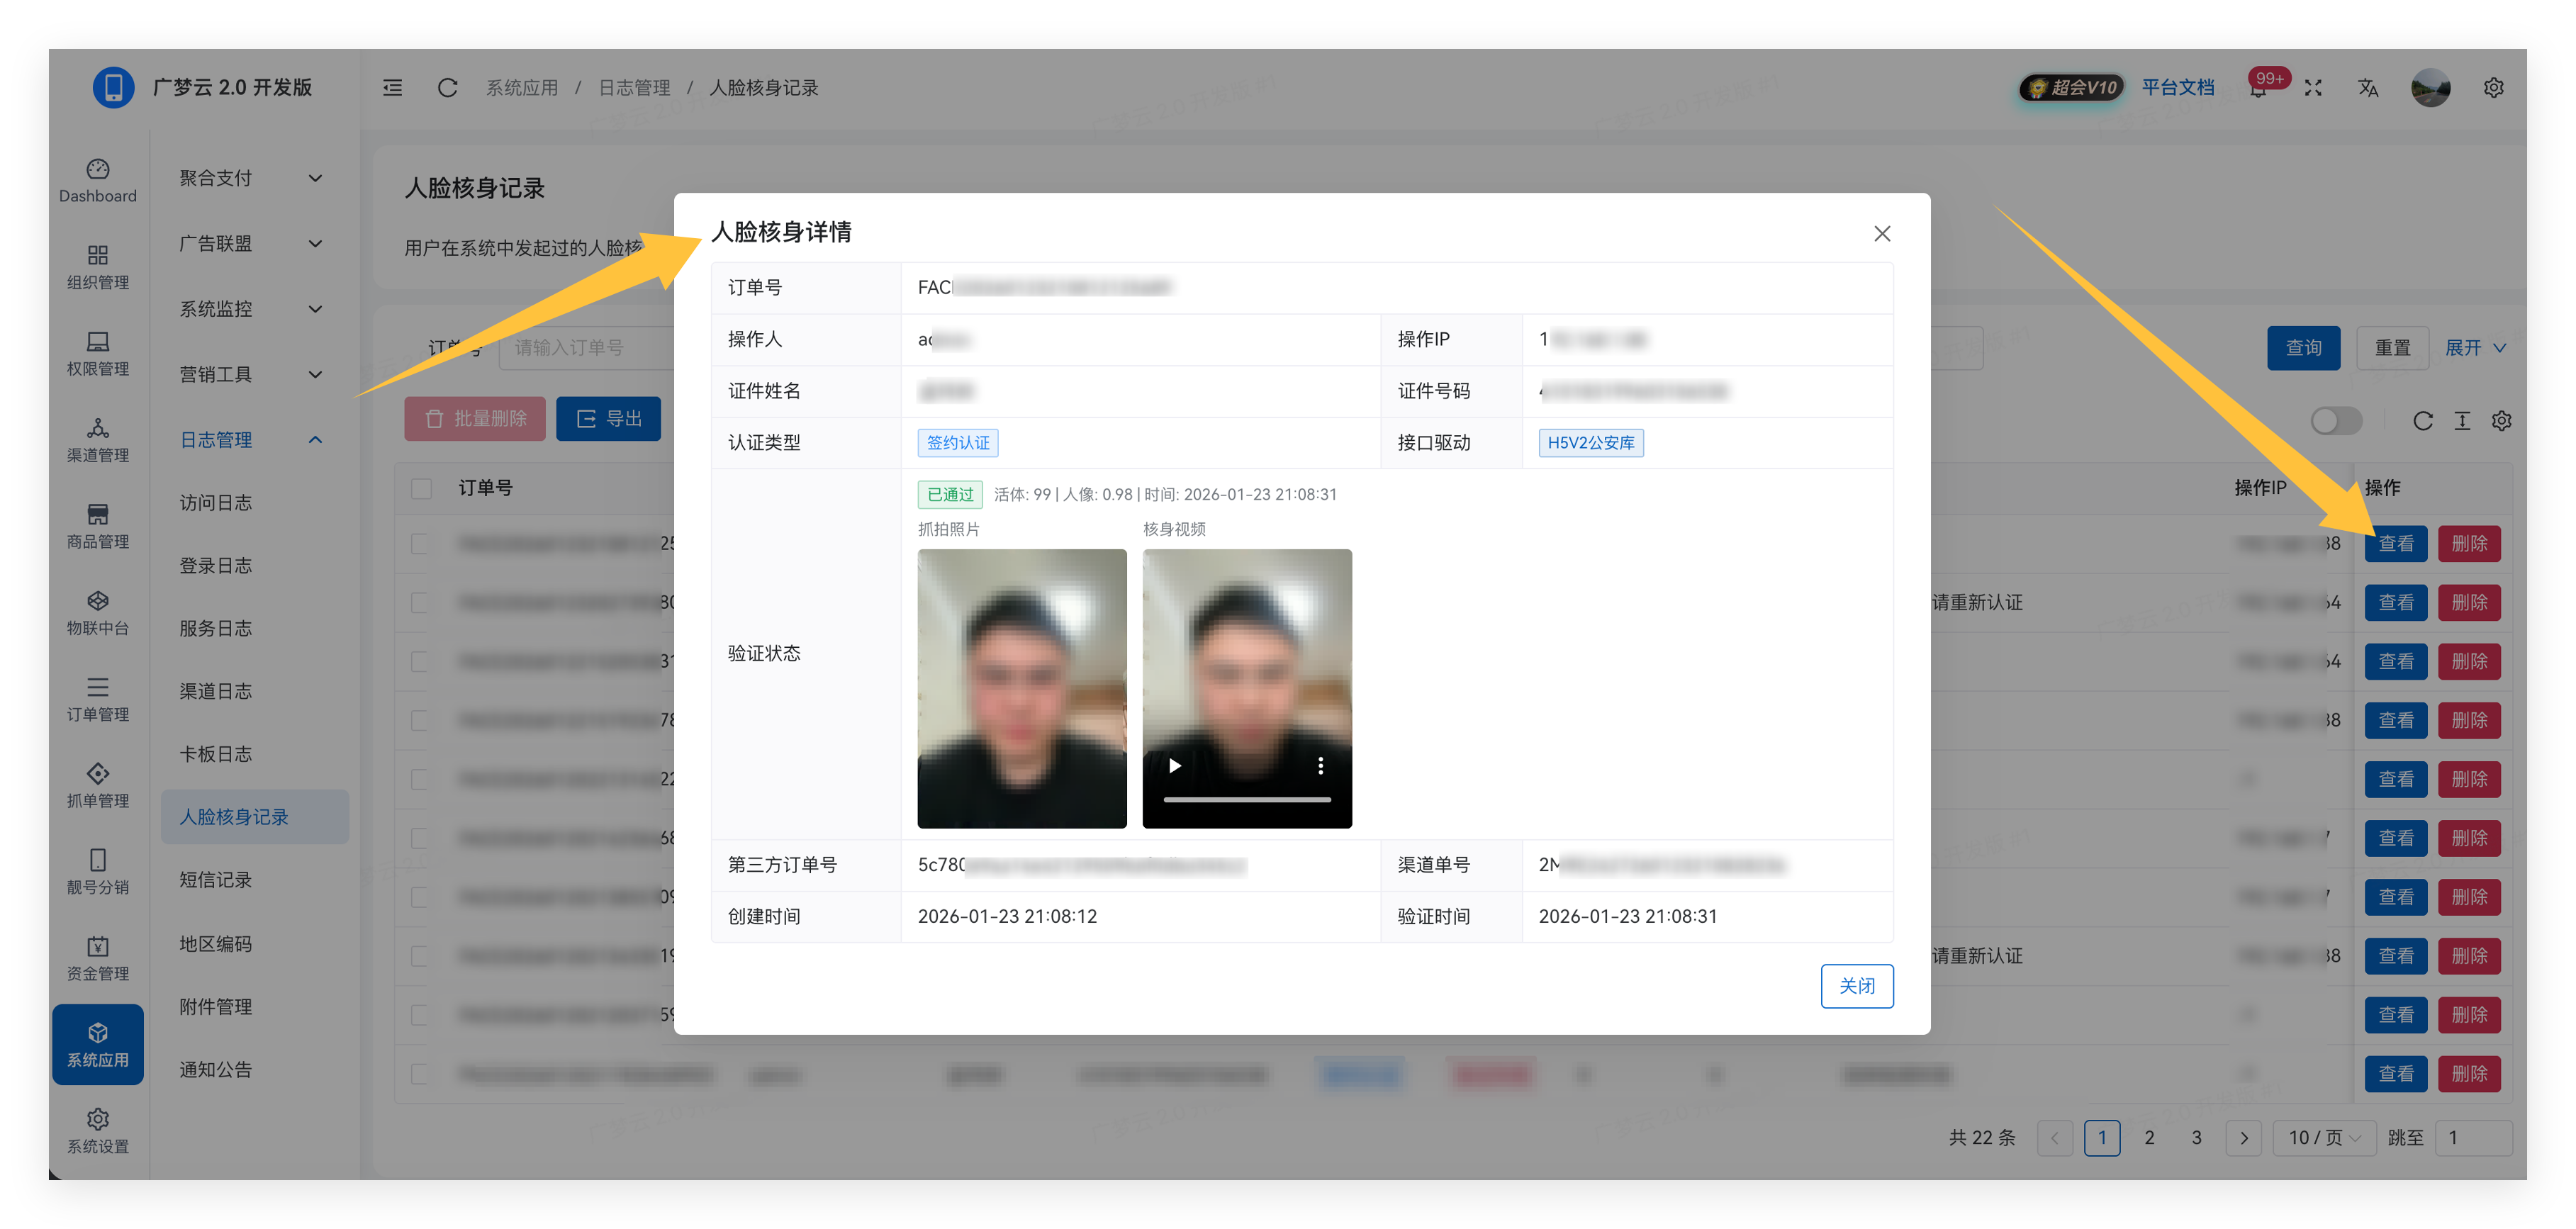Open video options three-dot menu

coord(1320,766)
